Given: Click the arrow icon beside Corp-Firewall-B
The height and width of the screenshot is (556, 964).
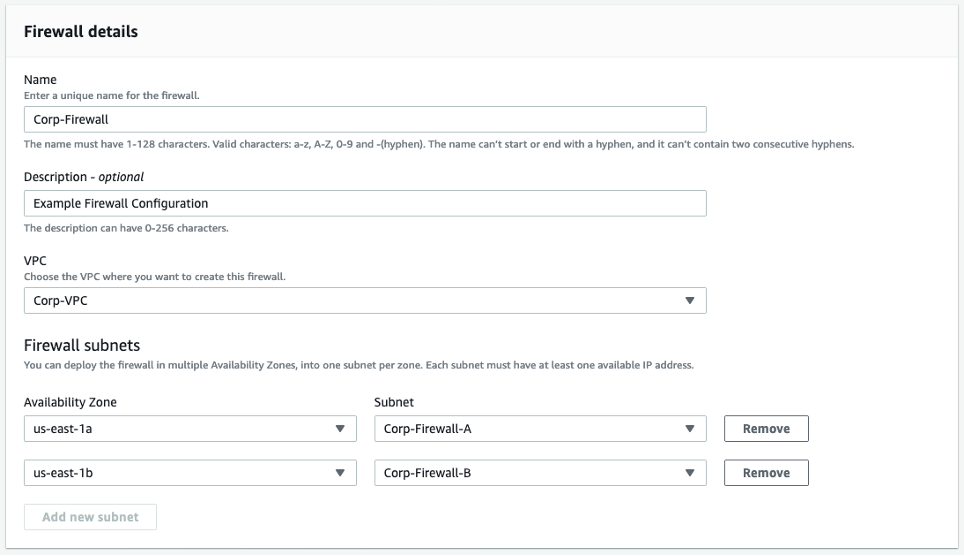Looking at the screenshot, I should [689, 473].
